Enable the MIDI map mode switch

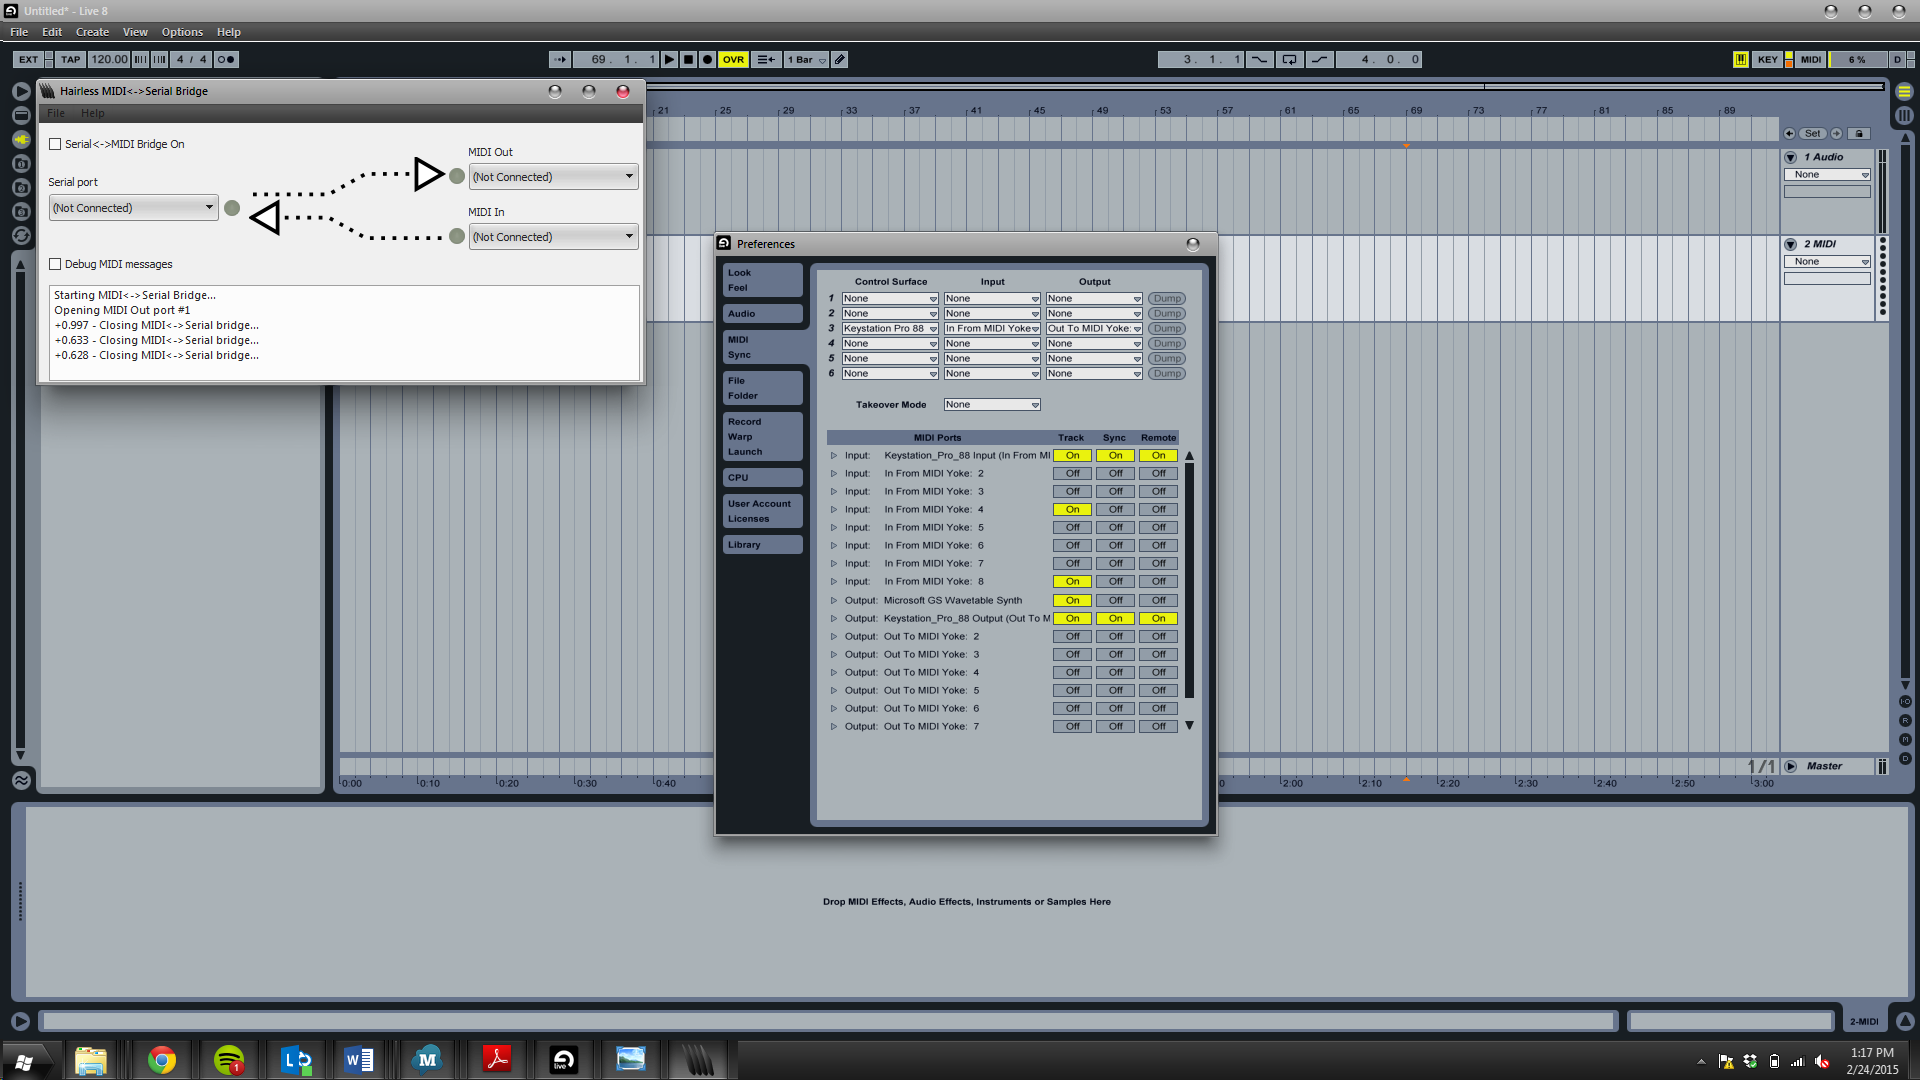coord(1810,59)
